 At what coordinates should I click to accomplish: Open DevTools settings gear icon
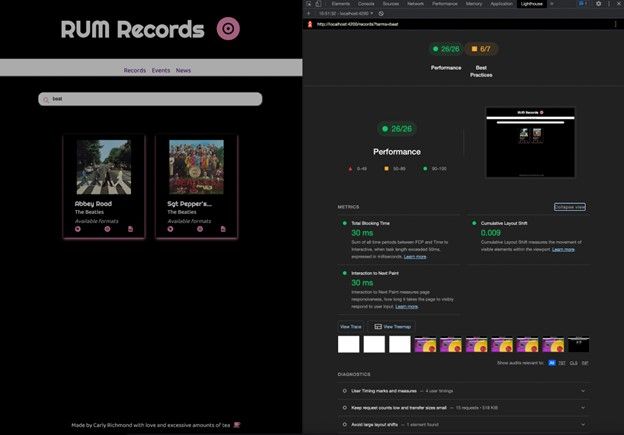(x=599, y=4)
